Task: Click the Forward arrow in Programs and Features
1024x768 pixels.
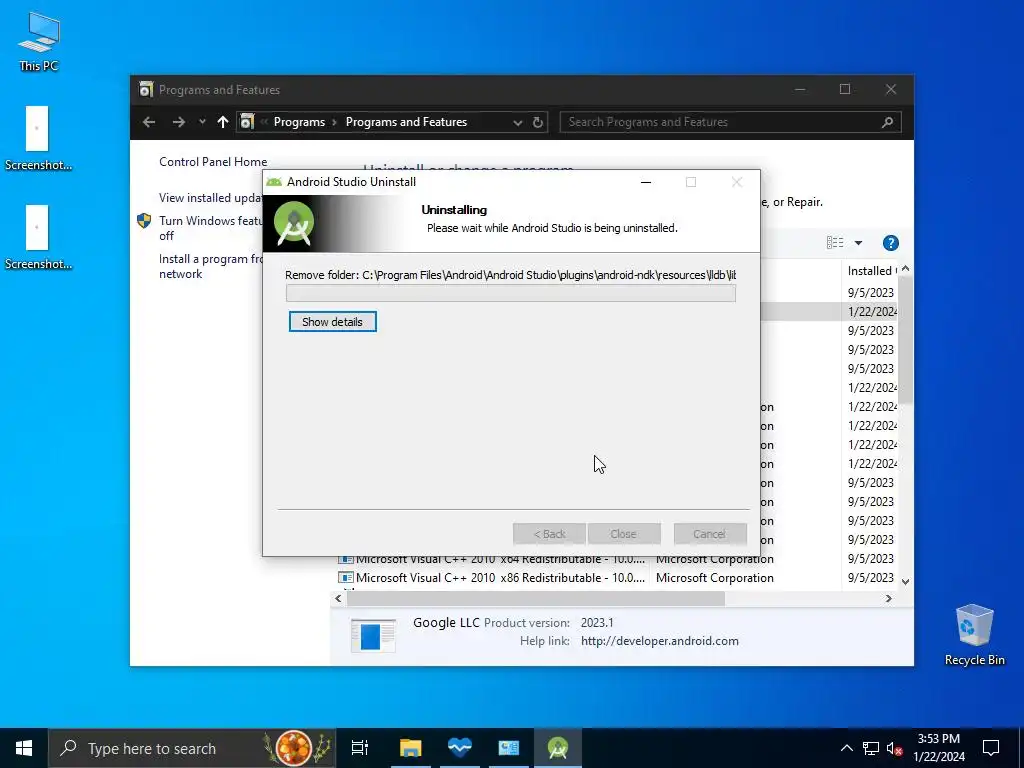Action: click(x=178, y=122)
